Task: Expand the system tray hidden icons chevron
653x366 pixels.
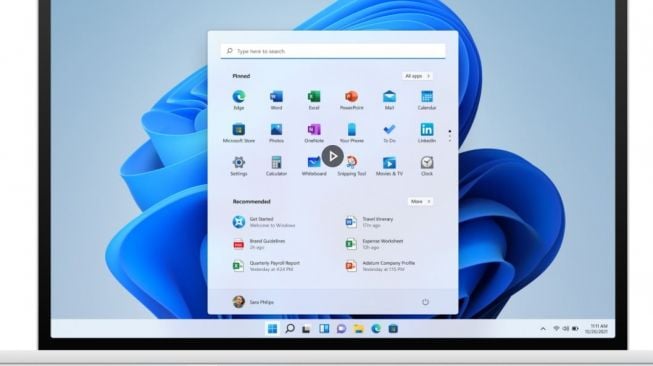Action: click(543, 329)
